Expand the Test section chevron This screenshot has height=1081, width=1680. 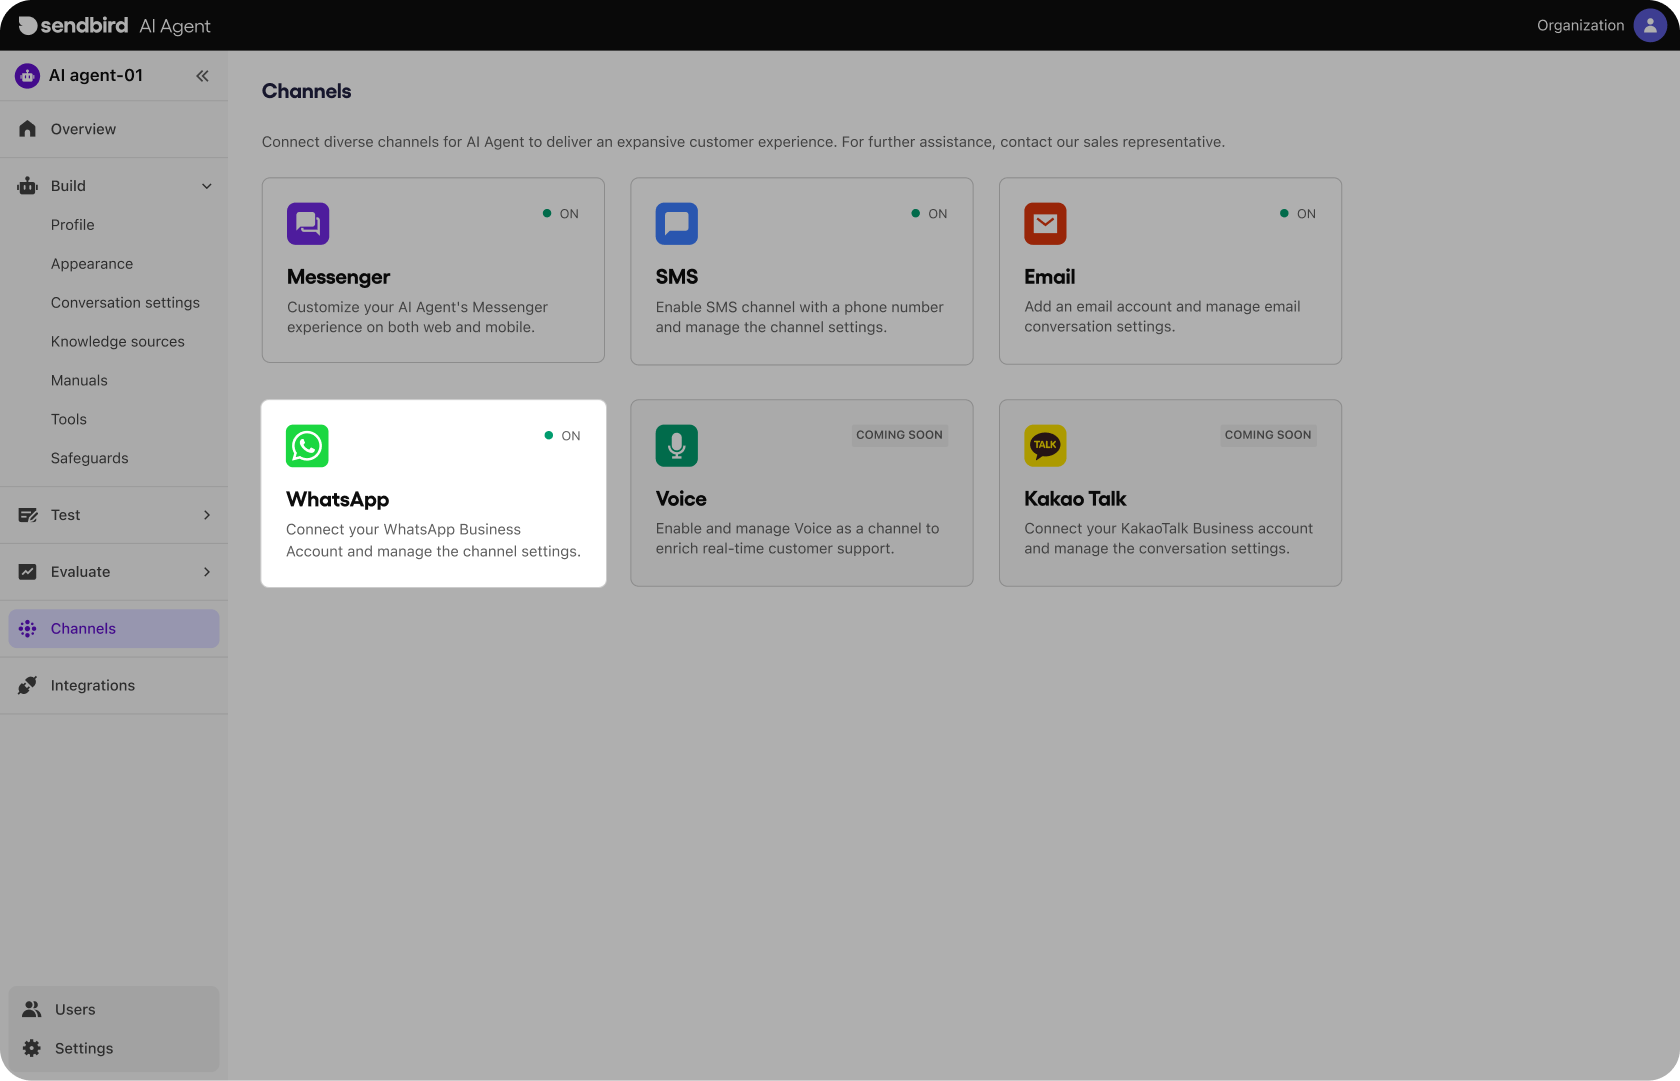[x=207, y=515]
